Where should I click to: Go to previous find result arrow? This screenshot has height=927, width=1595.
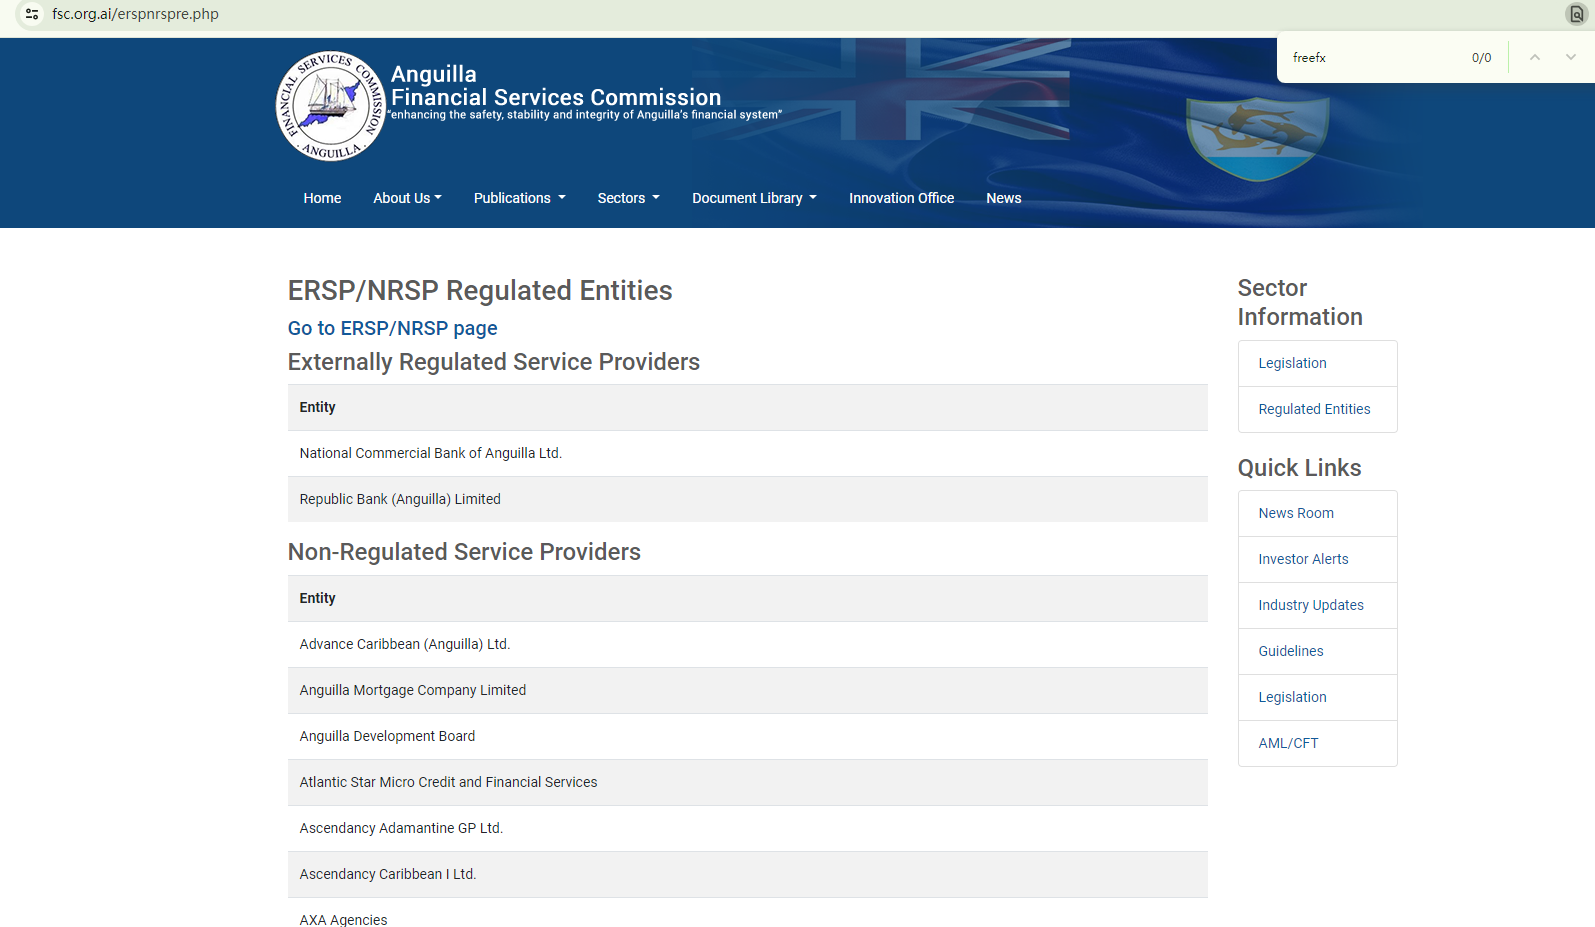tap(1535, 57)
